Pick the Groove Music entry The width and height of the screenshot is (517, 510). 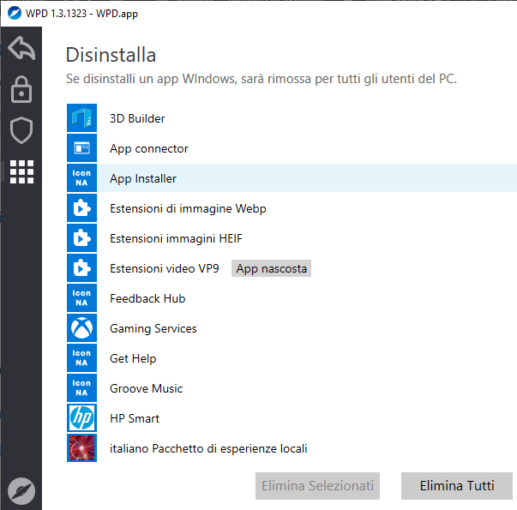pos(146,388)
